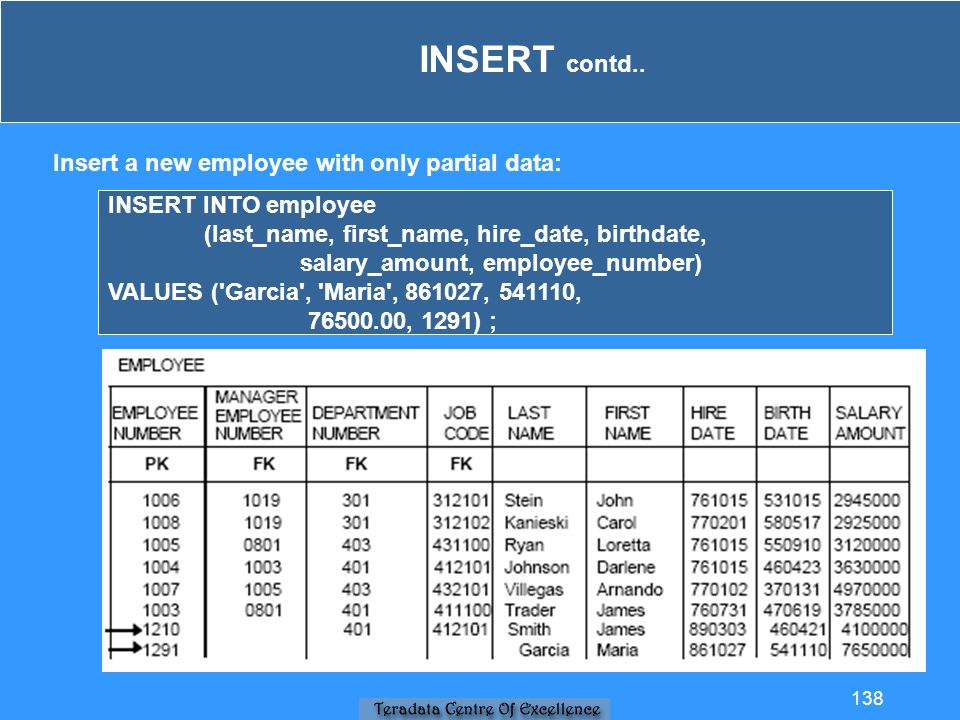This screenshot has height=720, width=960.
Task: Select employee number "1006"
Action: [161, 500]
